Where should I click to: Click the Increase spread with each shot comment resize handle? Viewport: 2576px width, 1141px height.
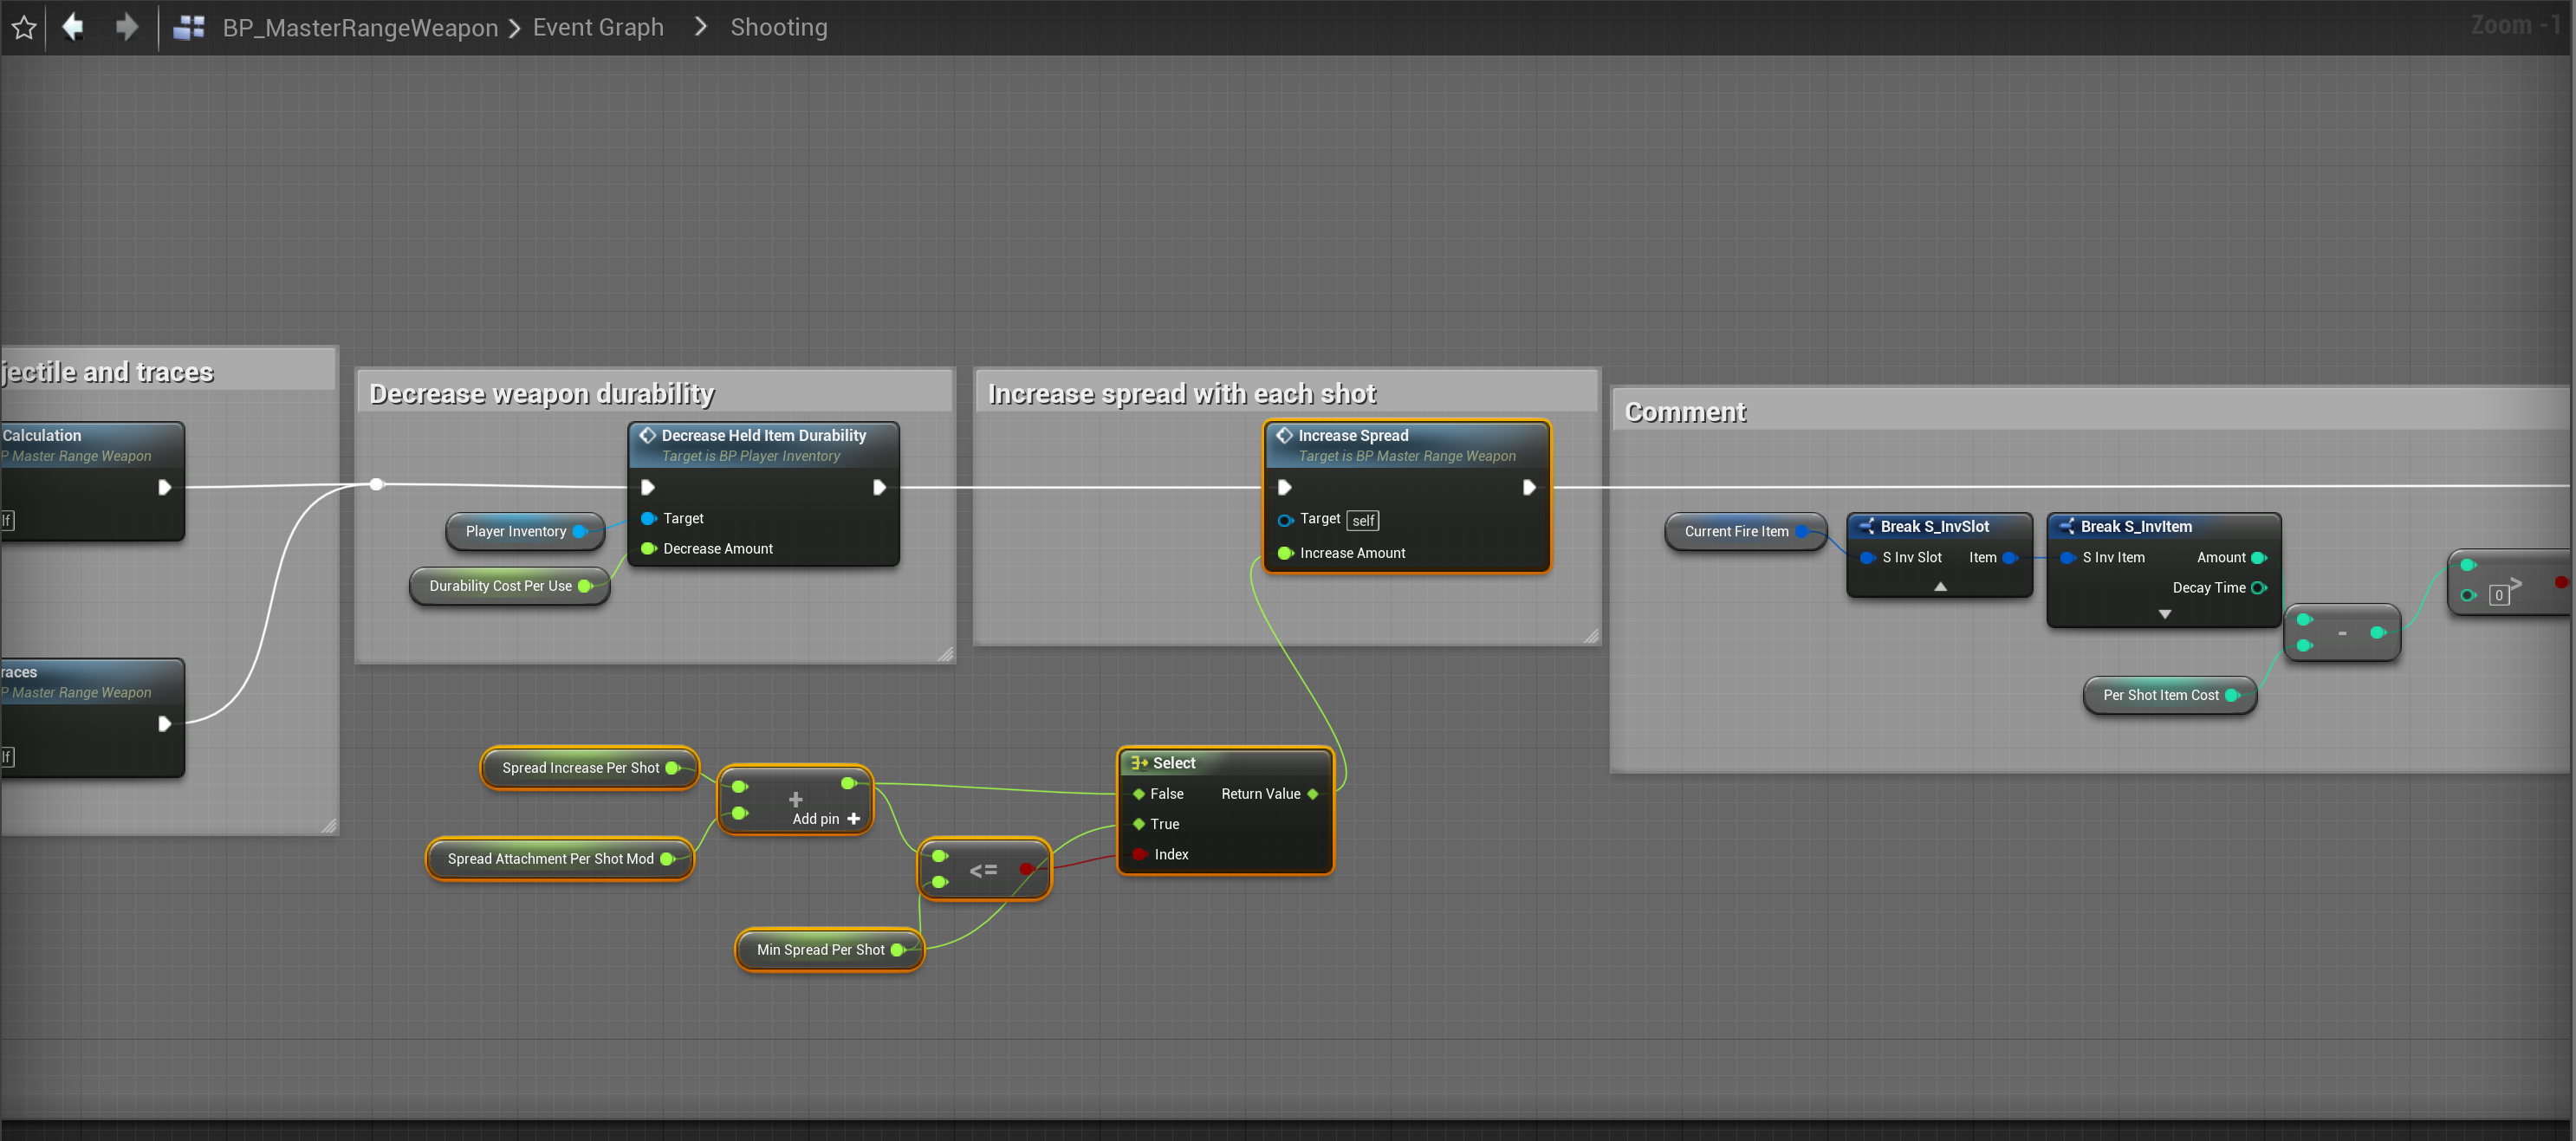pos(1590,636)
